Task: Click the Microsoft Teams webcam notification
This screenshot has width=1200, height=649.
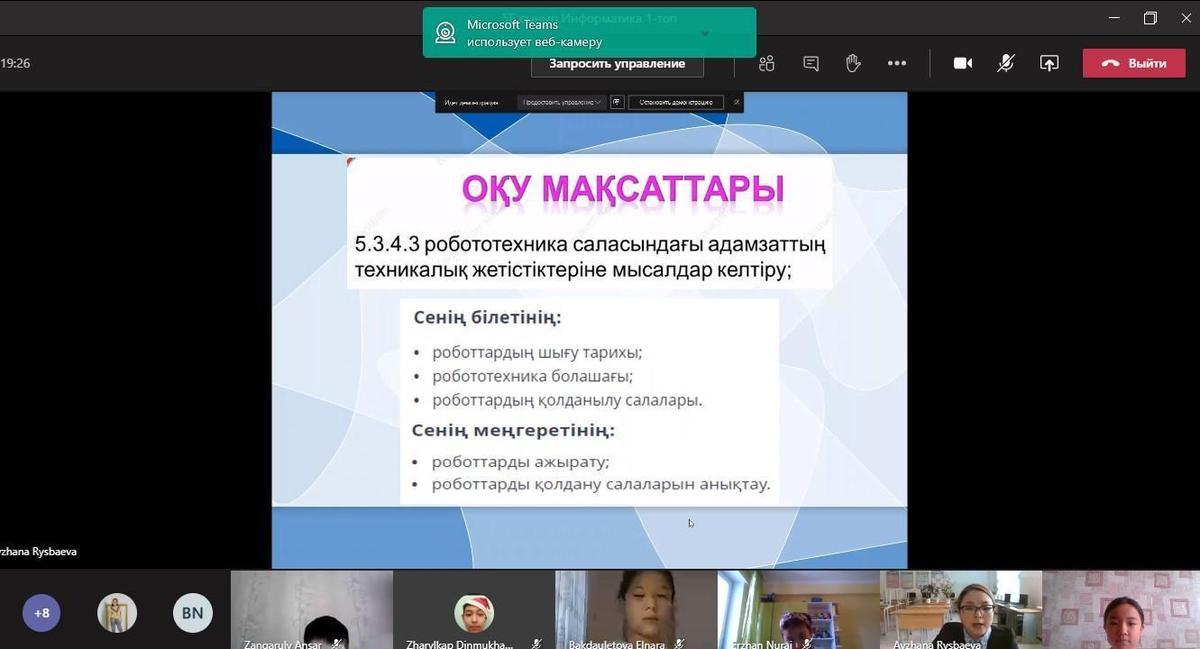Action: click(588, 33)
